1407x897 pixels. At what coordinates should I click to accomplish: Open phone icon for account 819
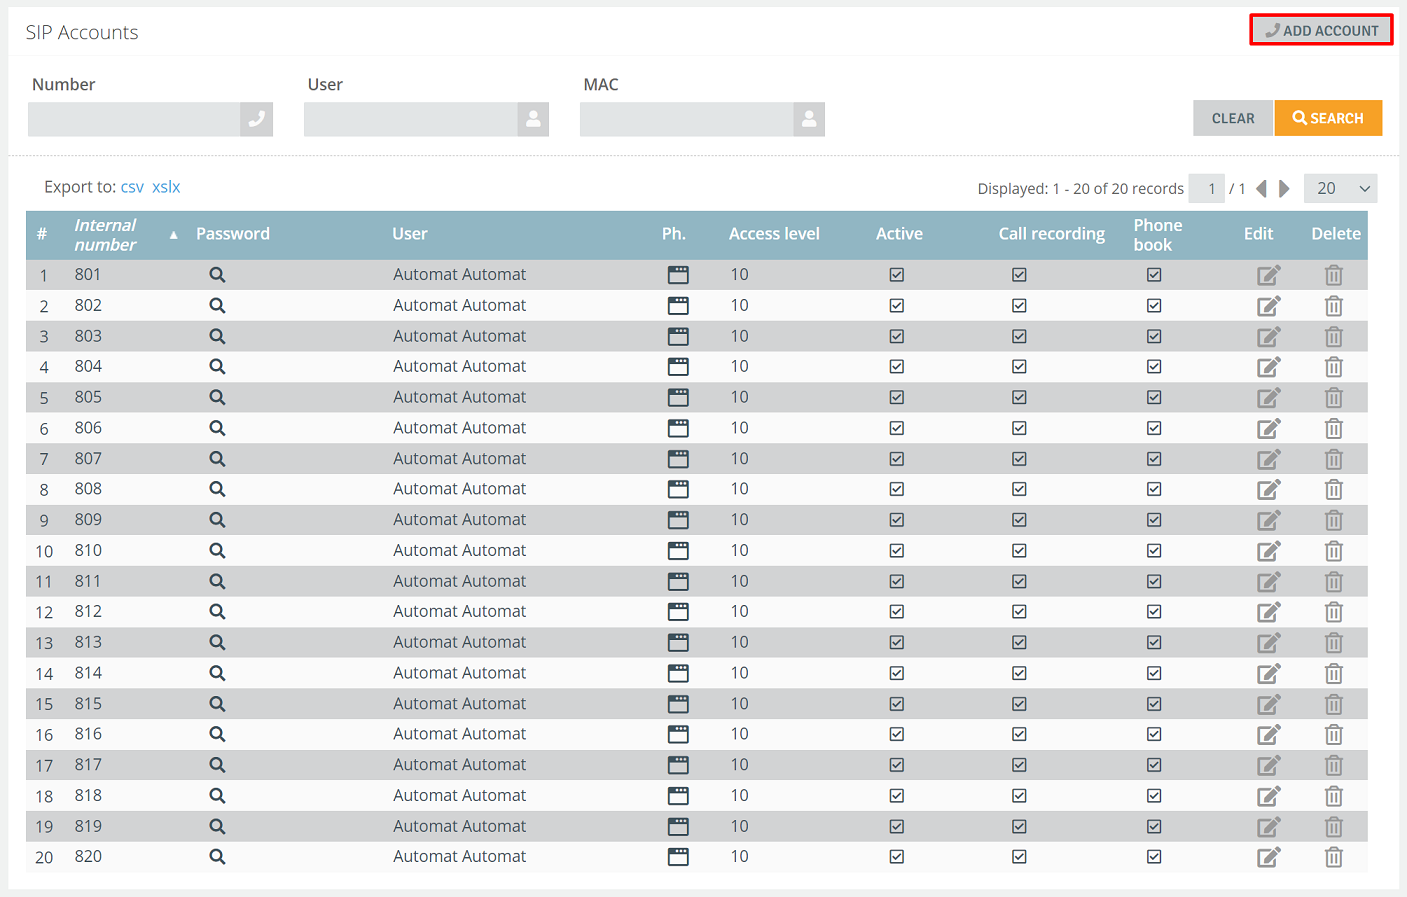(x=678, y=827)
